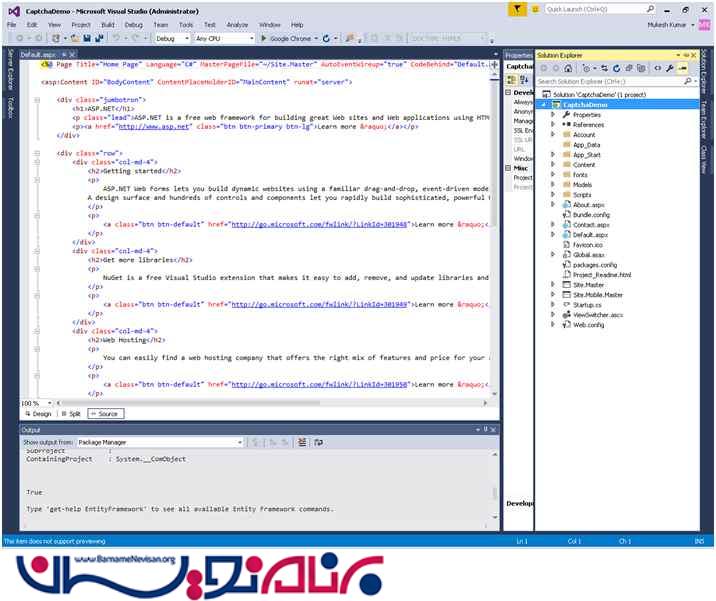Screen dimensions: 716x601
Task: Open the Debug configuration dropdown
Action: click(x=172, y=38)
